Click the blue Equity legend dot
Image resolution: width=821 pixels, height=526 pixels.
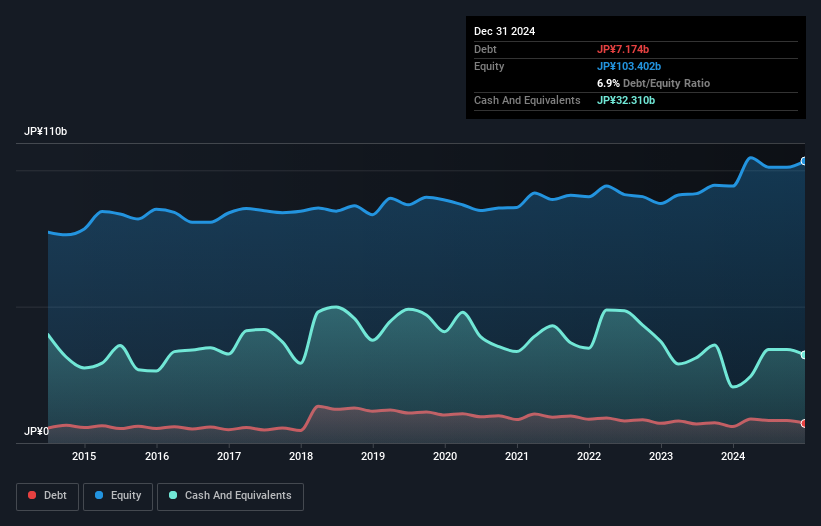tap(99, 495)
